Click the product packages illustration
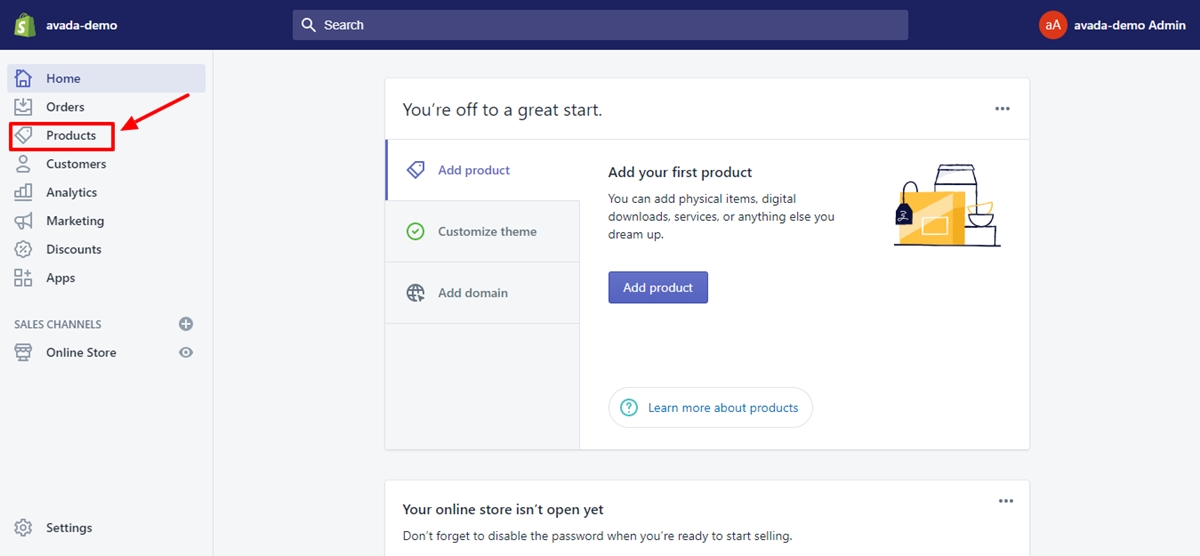 pos(946,206)
